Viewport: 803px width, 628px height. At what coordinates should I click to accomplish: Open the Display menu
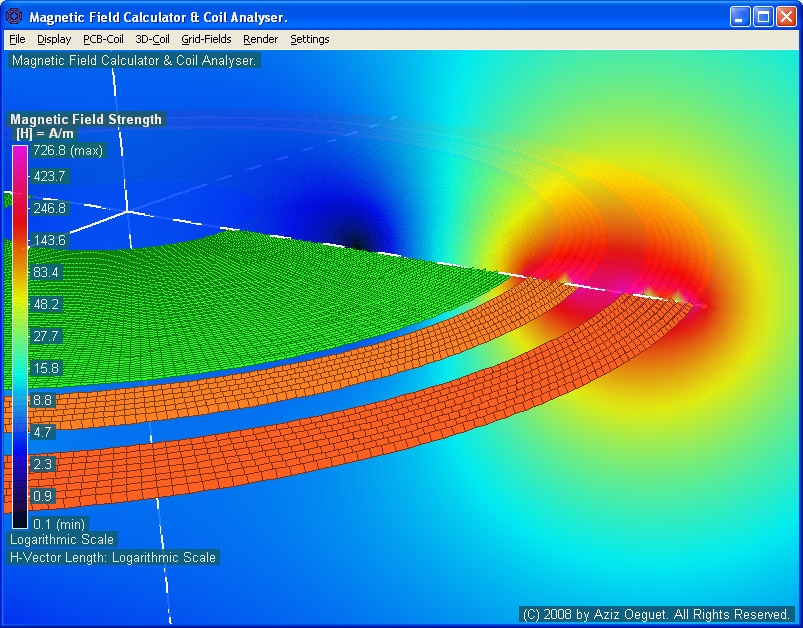54,39
